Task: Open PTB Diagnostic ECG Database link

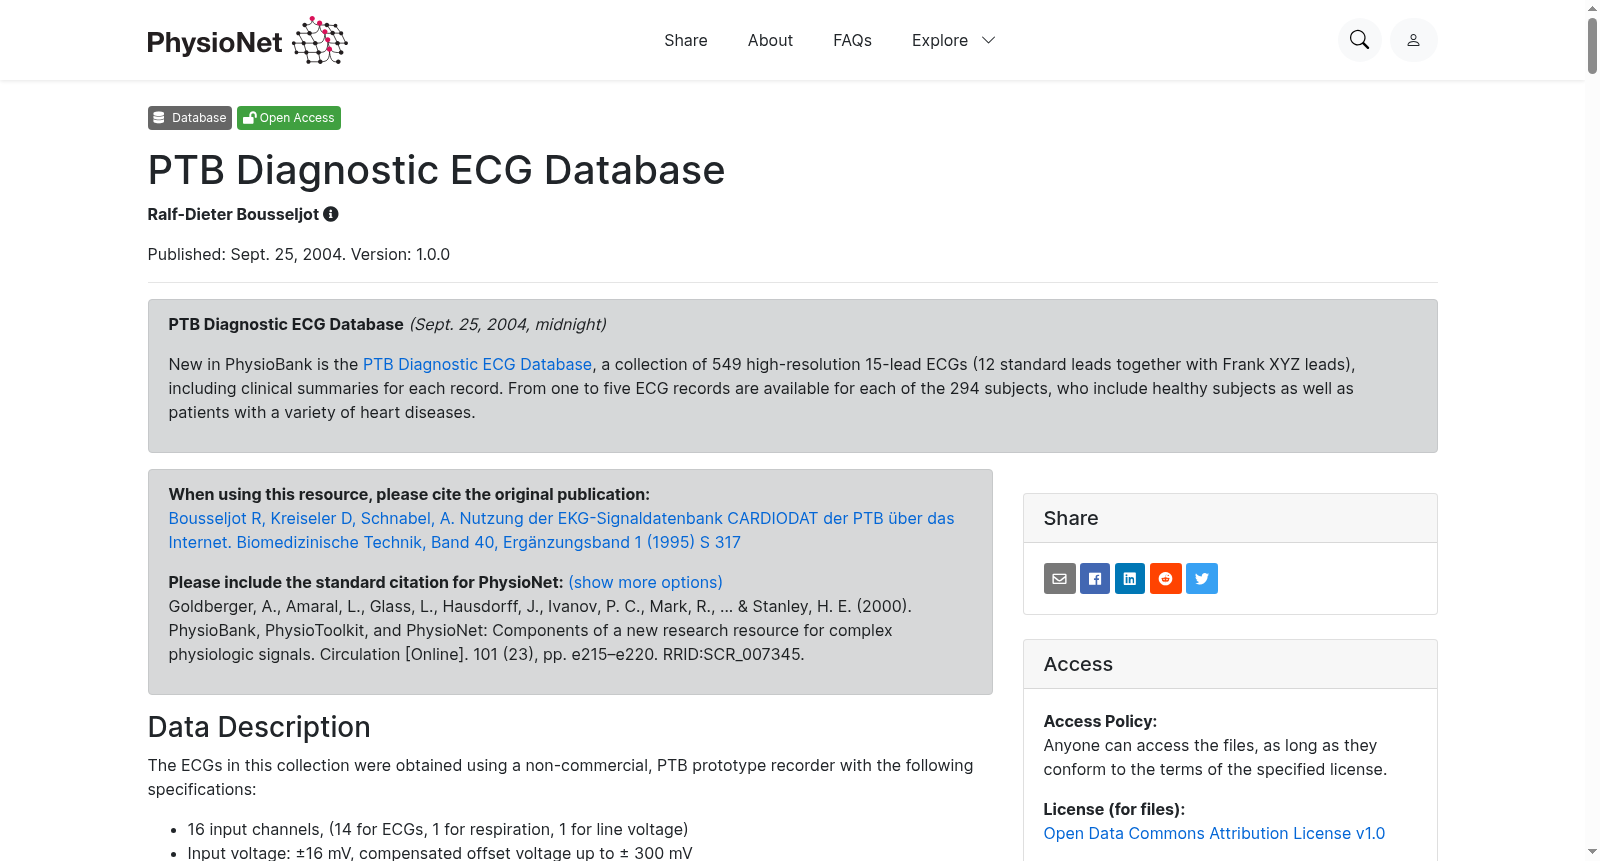Action: (478, 364)
